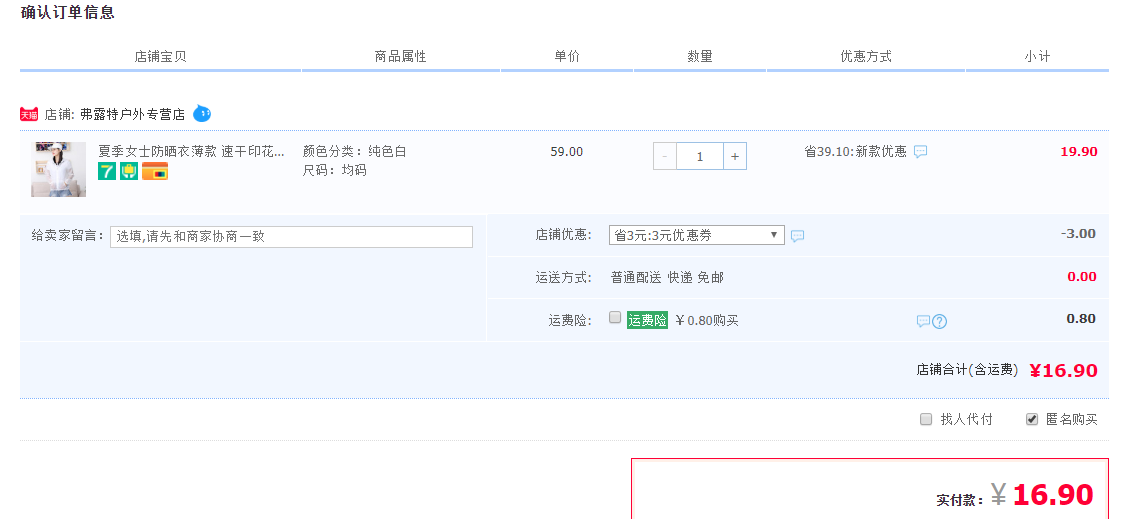
Task: Open product title link 夏季女士防晒衣薄款
Action: [192, 151]
